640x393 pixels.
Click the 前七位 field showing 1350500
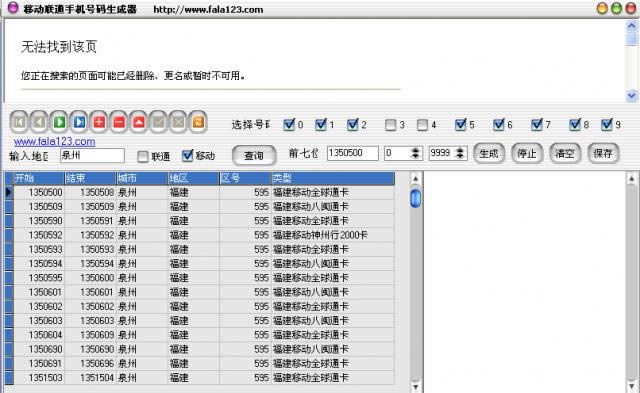point(353,153)
